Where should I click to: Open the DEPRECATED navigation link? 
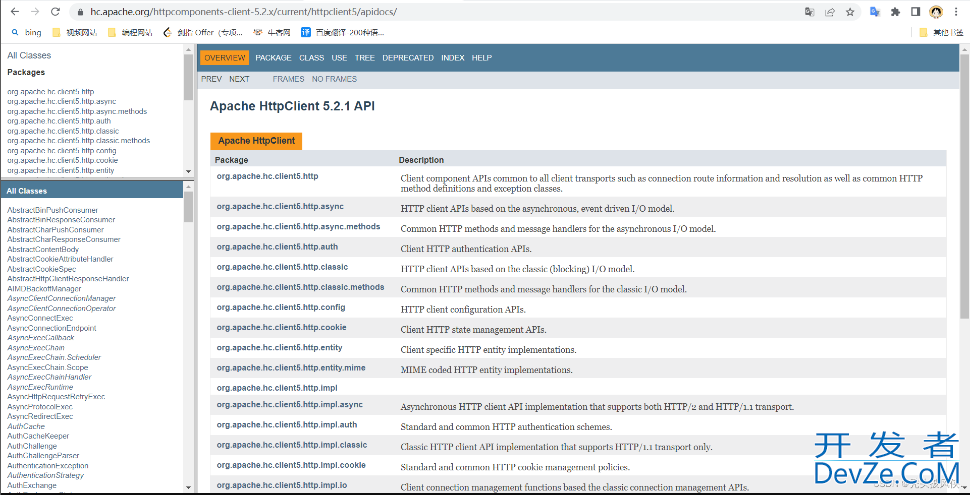point(408,58)
